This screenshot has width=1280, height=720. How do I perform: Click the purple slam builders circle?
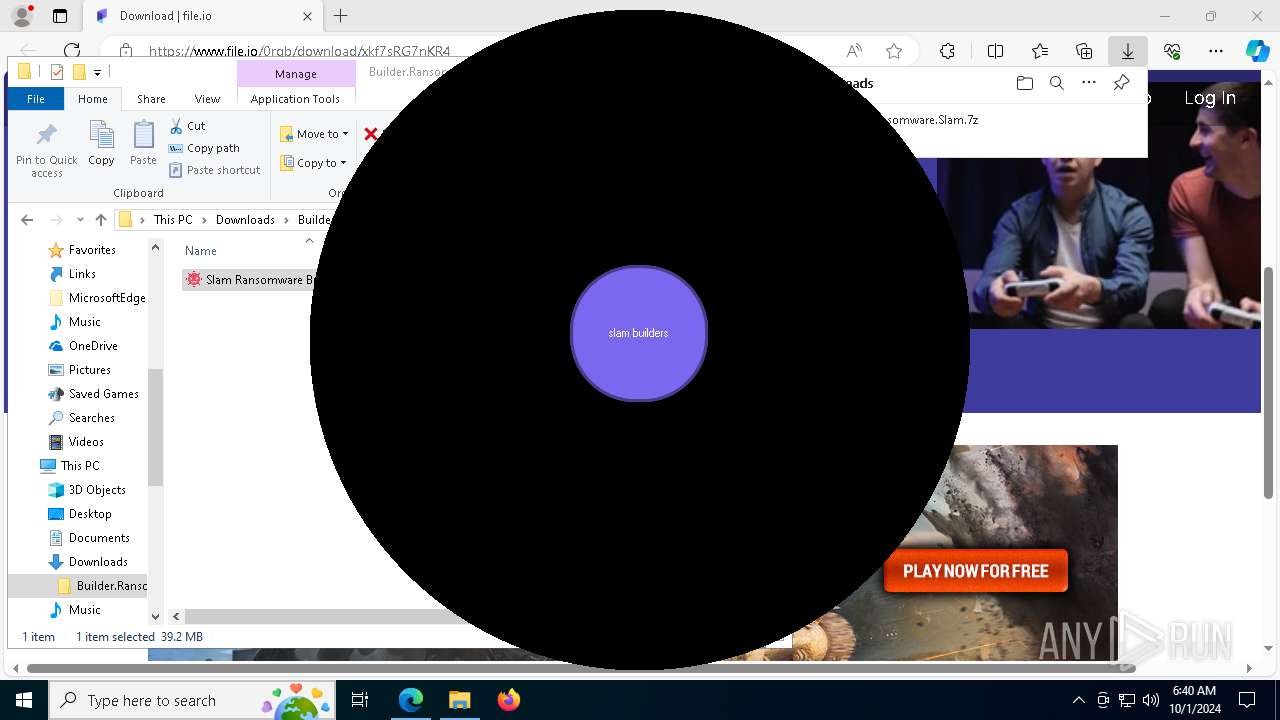tap(639, 333)
